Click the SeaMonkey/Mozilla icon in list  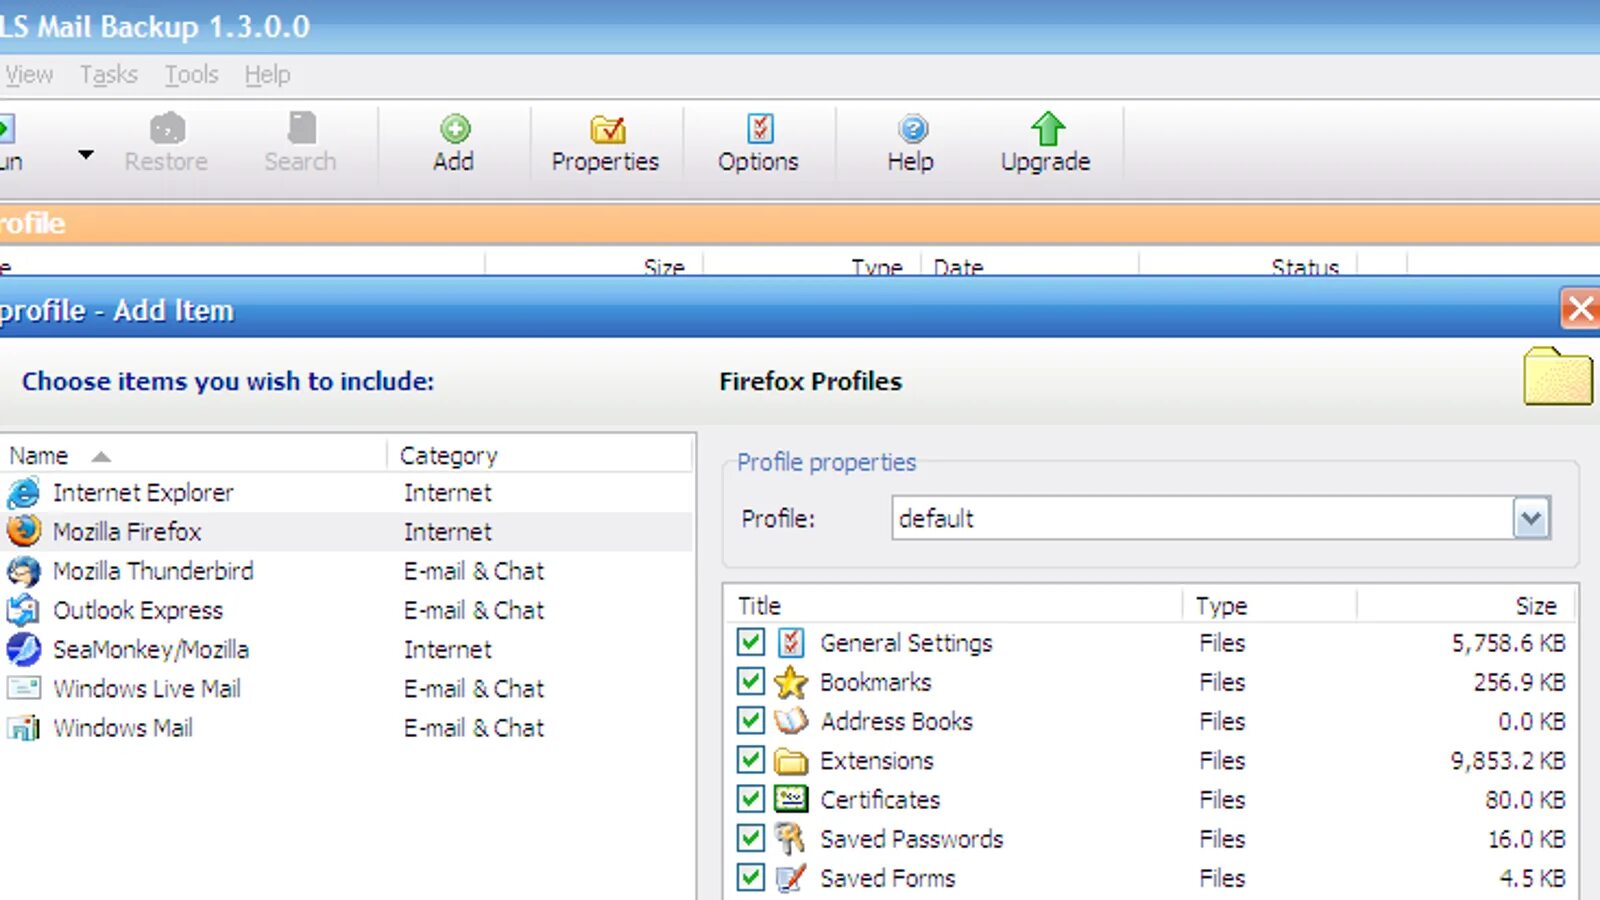pyautogui.click(x=24, y=649)
